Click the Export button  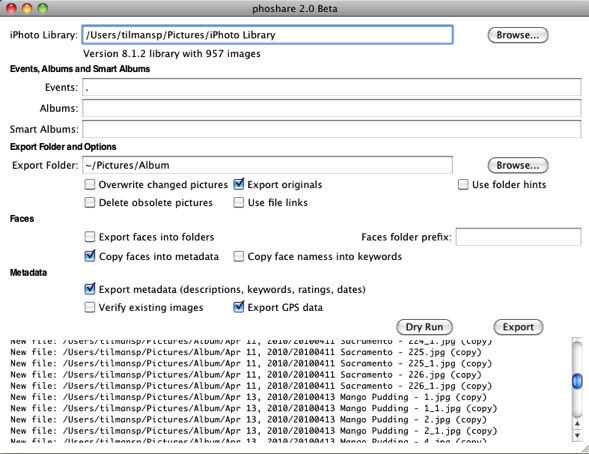(518, 327)
